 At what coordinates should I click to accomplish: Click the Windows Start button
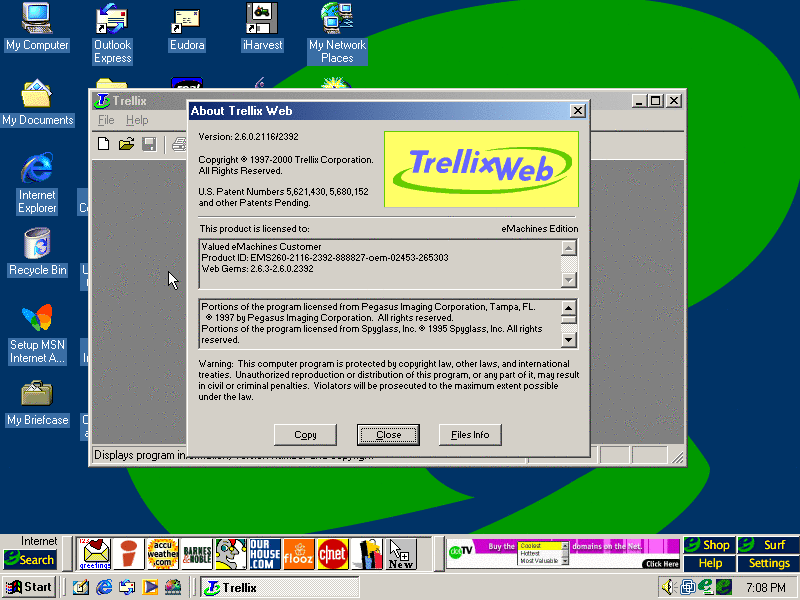pyautogui.click(x=30, y=587)
